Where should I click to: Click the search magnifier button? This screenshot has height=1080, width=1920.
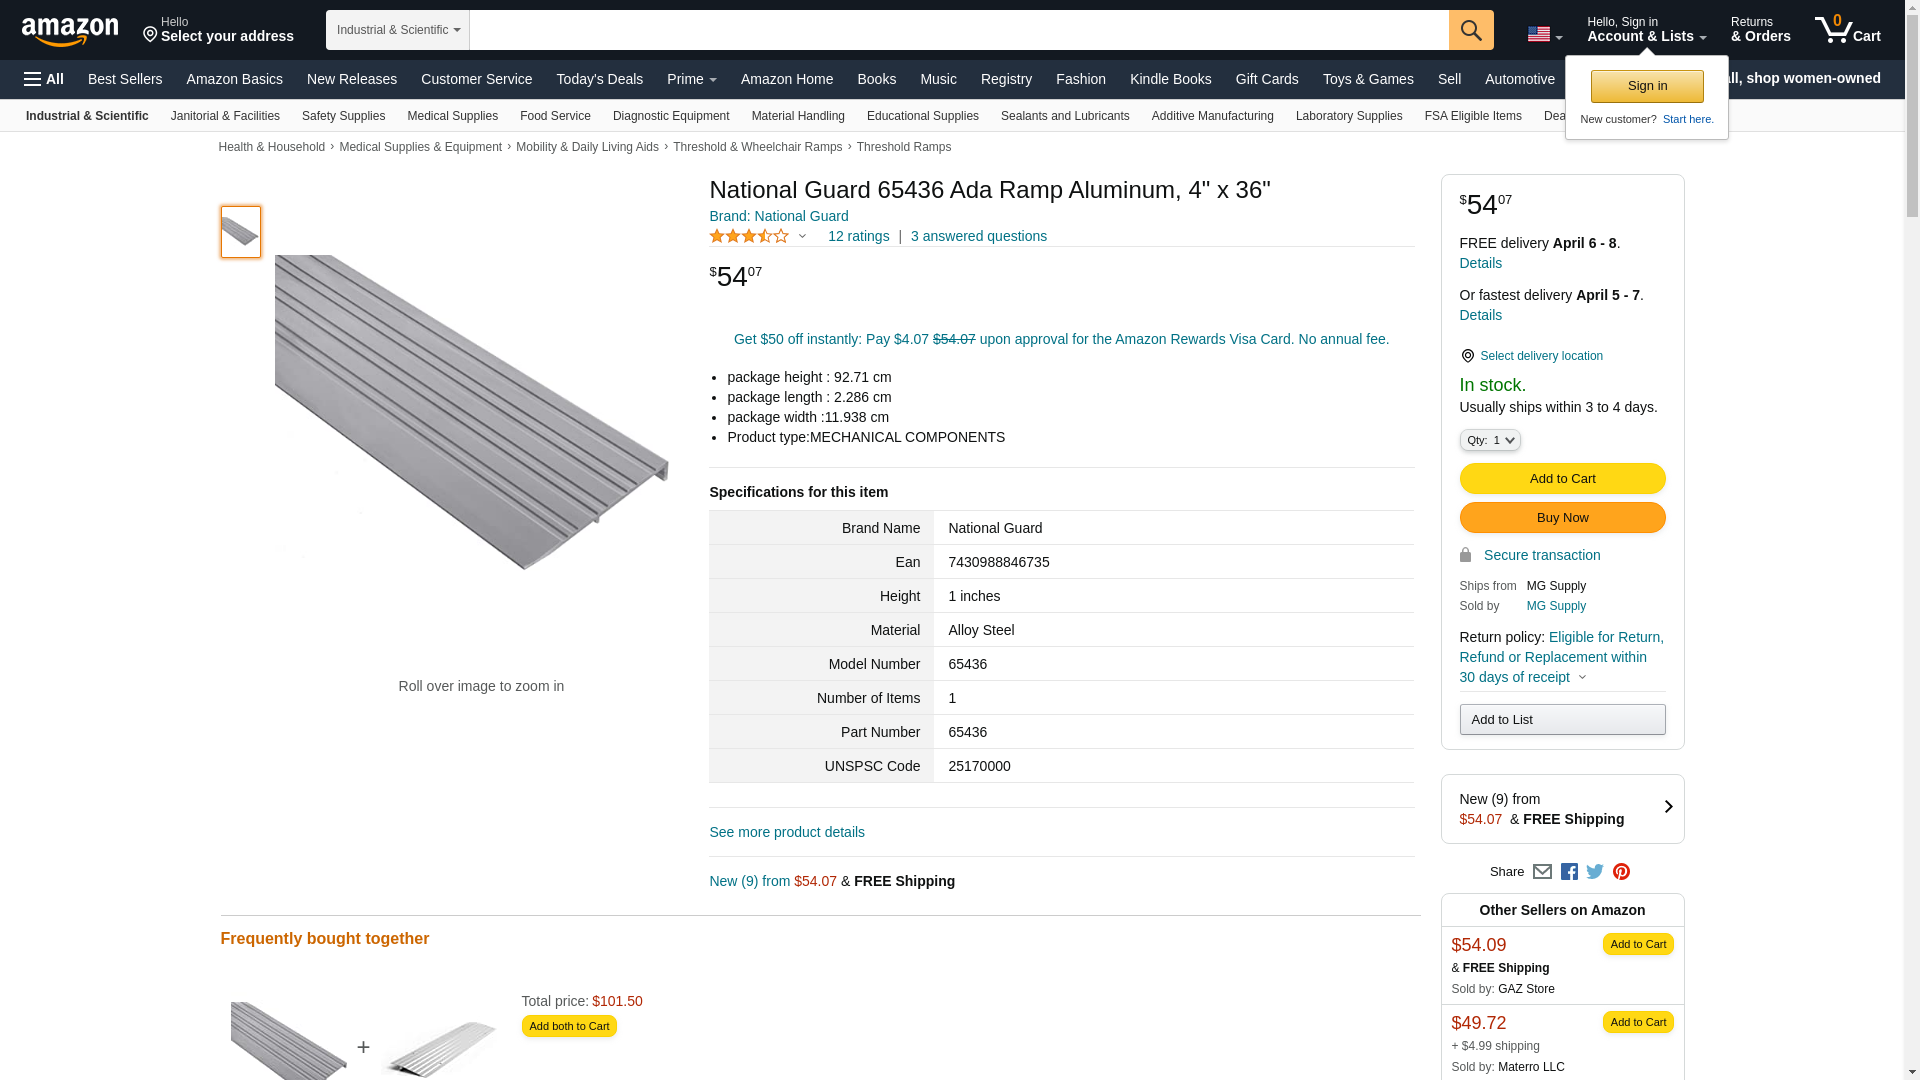pyautogui.click(x=1470, y=30)
